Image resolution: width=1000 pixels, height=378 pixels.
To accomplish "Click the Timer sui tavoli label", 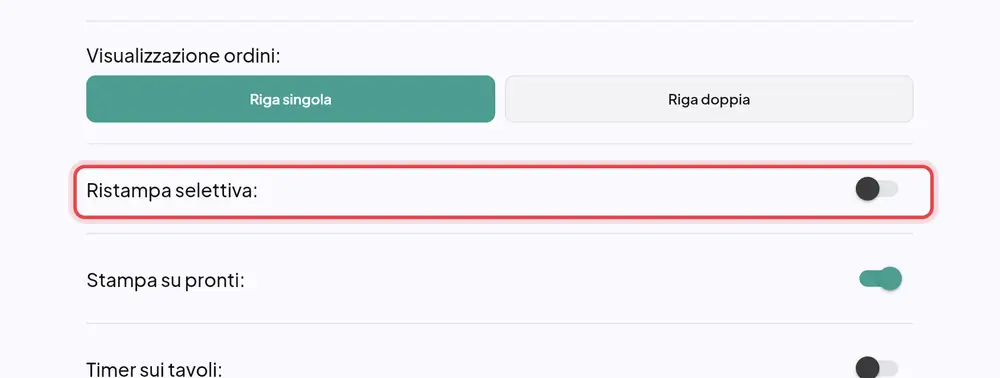I will 154,370.
